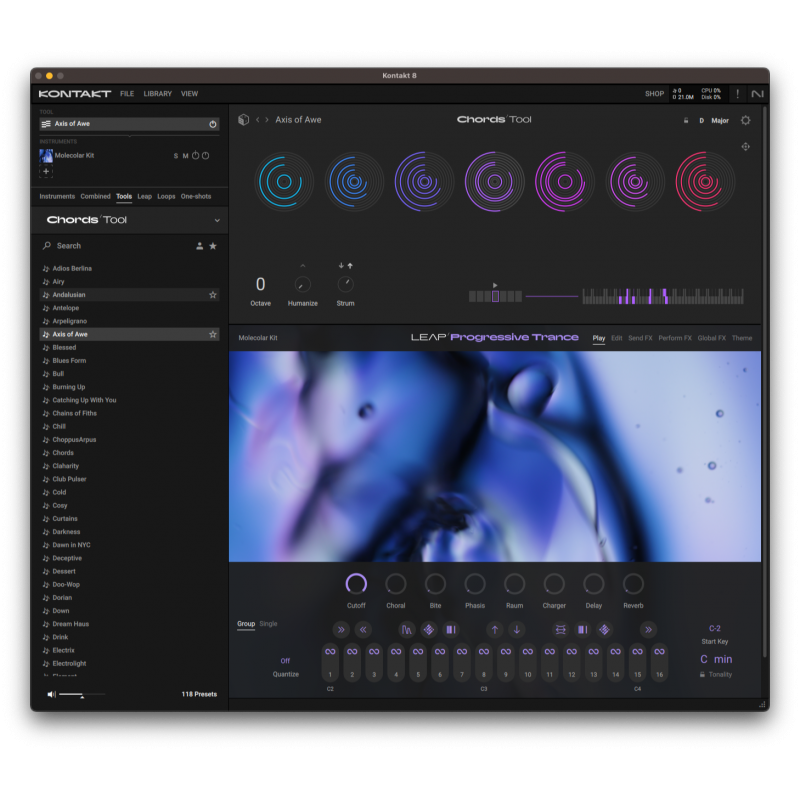Load the Dream Haus preset
The width and height of the screenshot is (800, 800).
click(130, 624)
